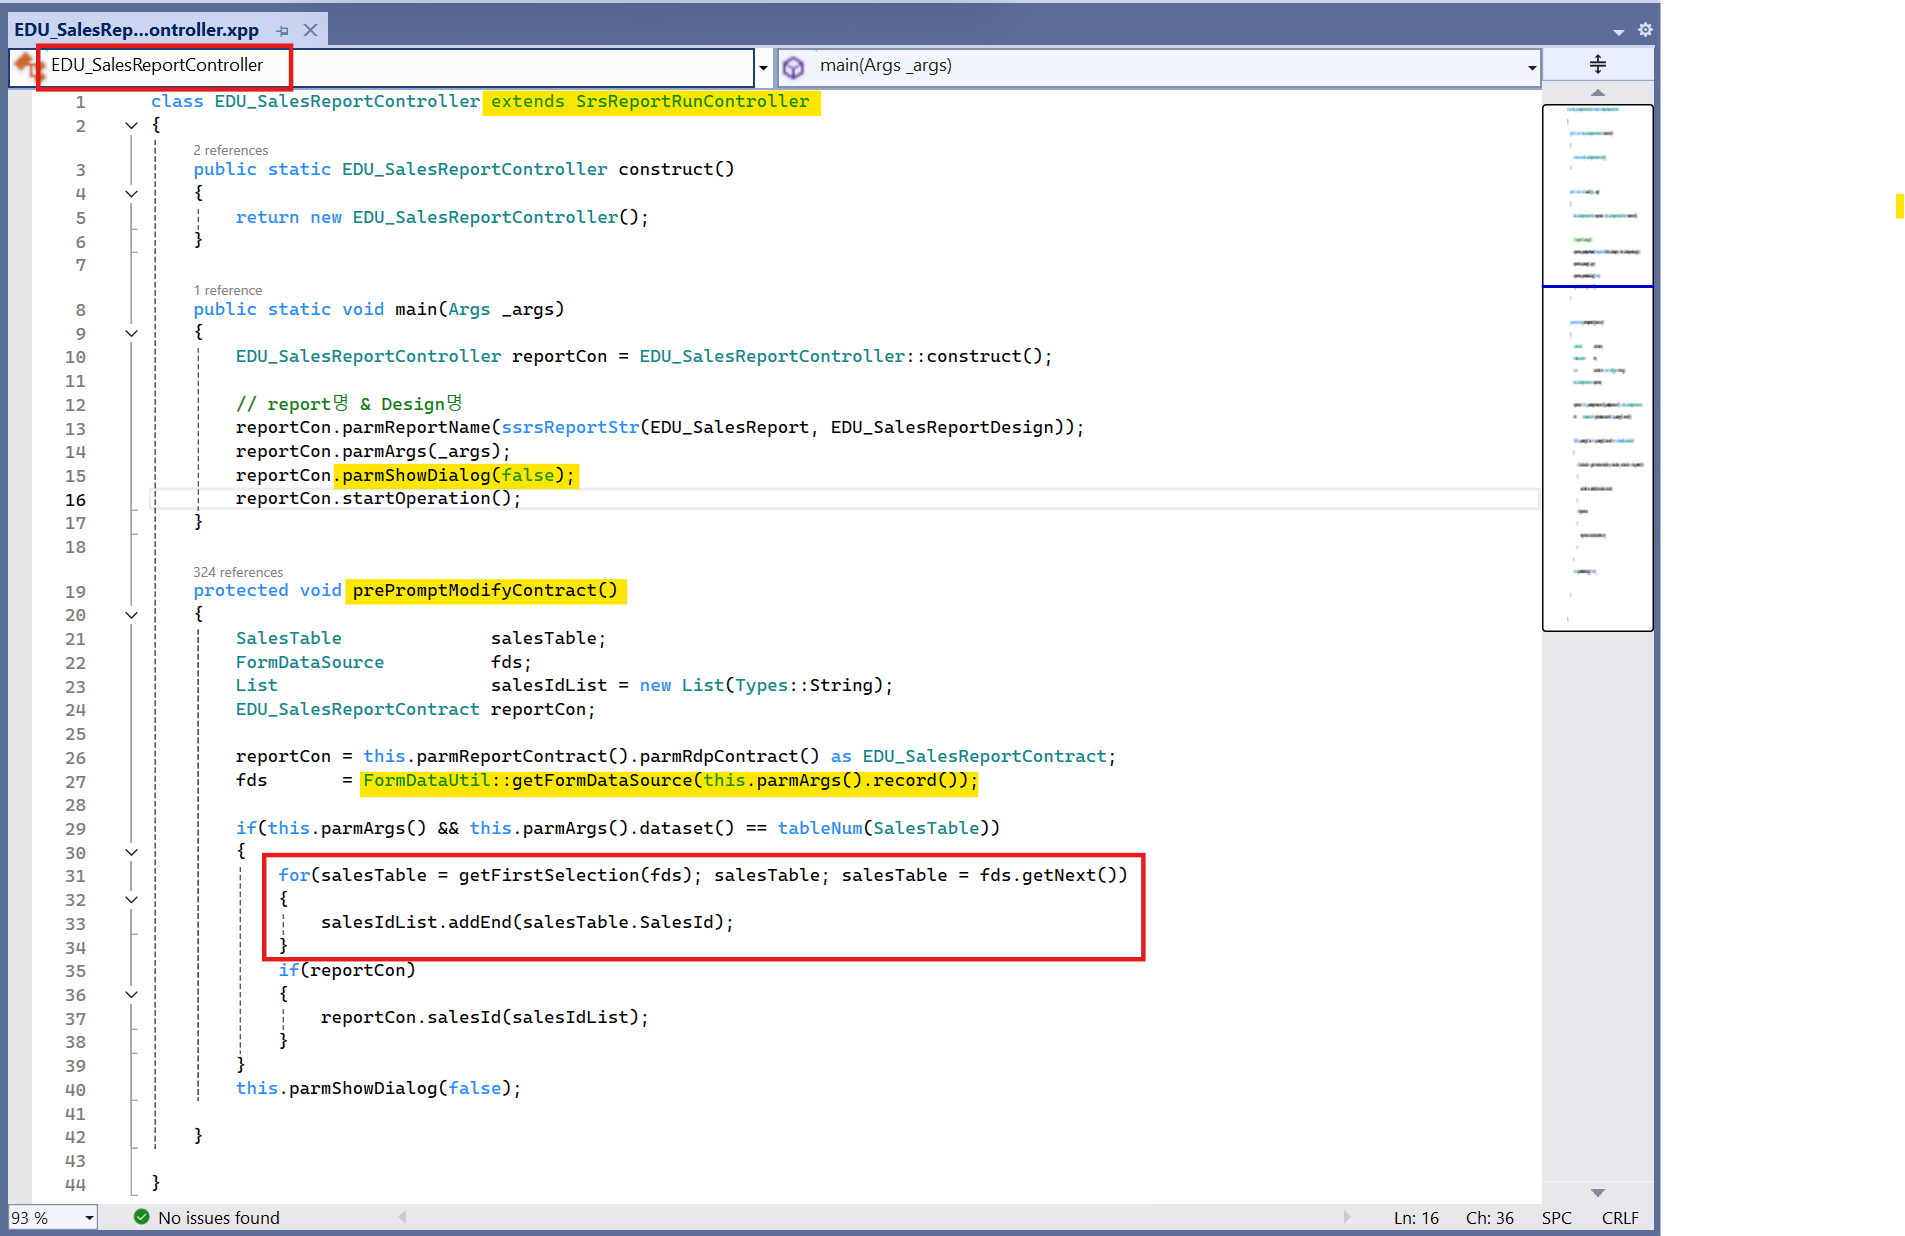Viewport: 1905px width, 1236px height.
Task: Click 'parmShowDialog(false);' on line 15
Action: [x=458, y=476]
